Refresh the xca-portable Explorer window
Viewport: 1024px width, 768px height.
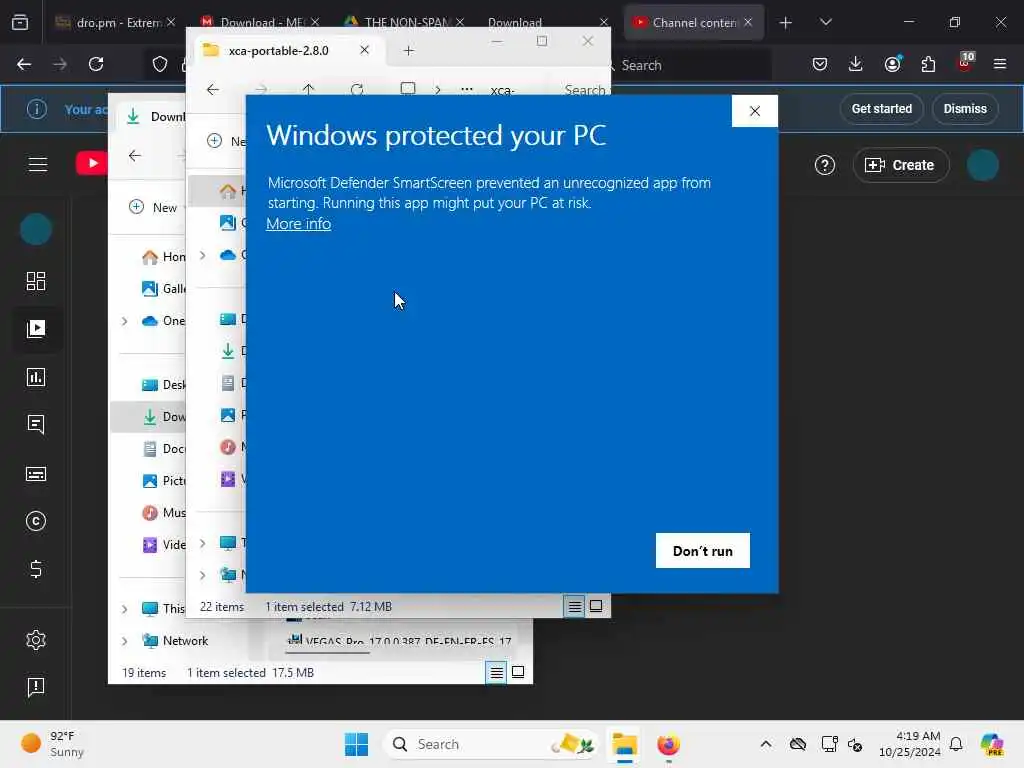[357, 89]
